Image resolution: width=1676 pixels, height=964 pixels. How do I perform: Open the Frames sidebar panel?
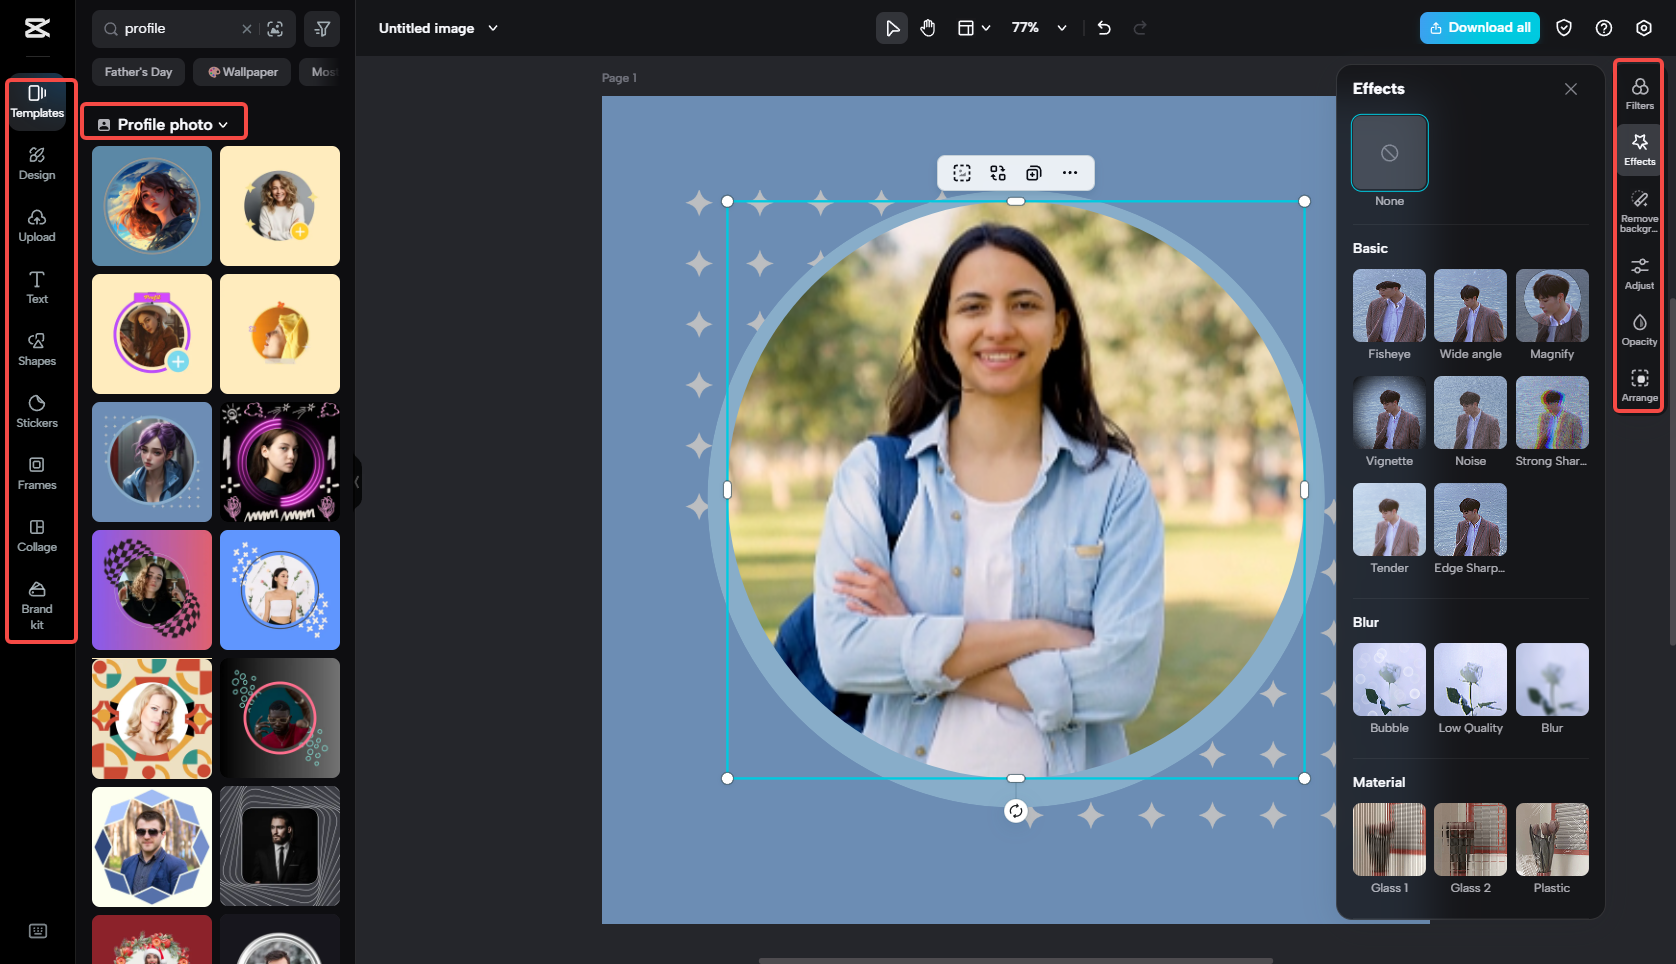pos(37,474)
